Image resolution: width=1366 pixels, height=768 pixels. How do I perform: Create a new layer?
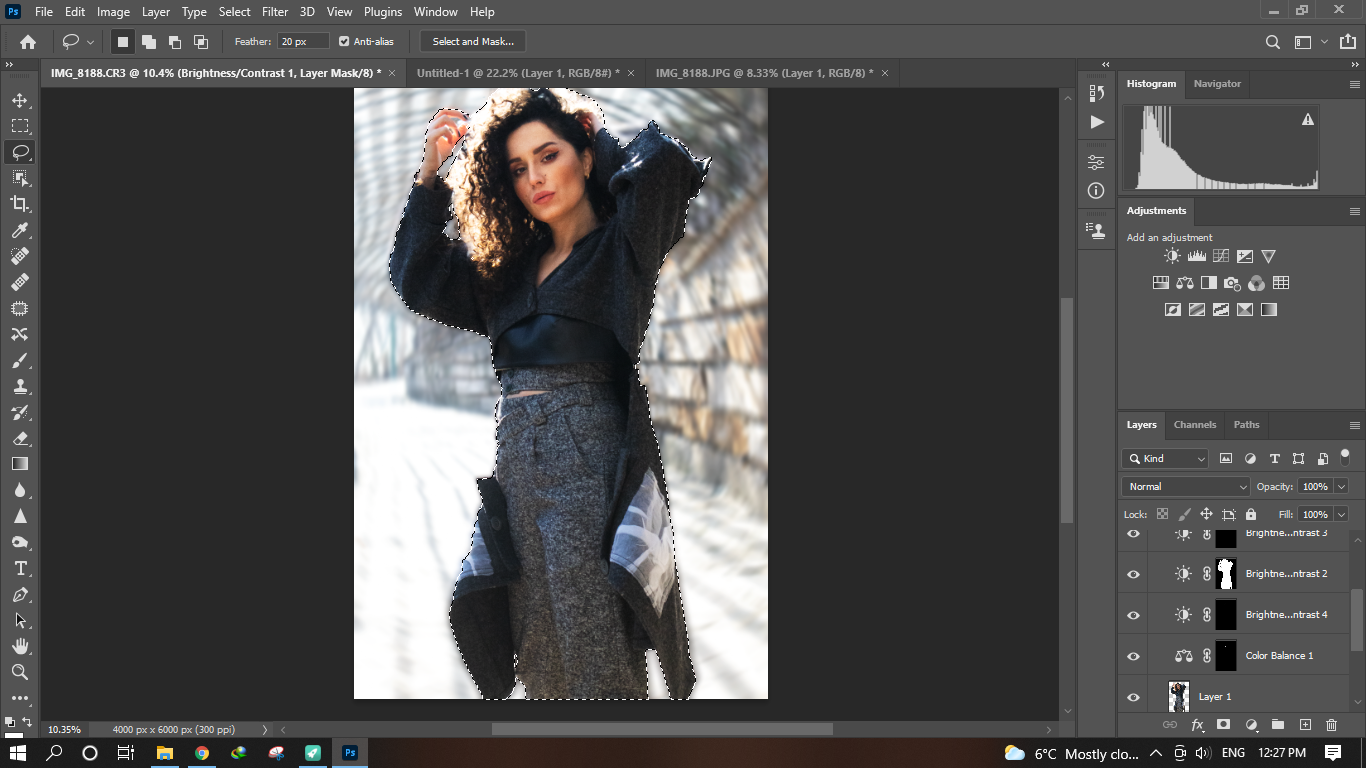1305,725
